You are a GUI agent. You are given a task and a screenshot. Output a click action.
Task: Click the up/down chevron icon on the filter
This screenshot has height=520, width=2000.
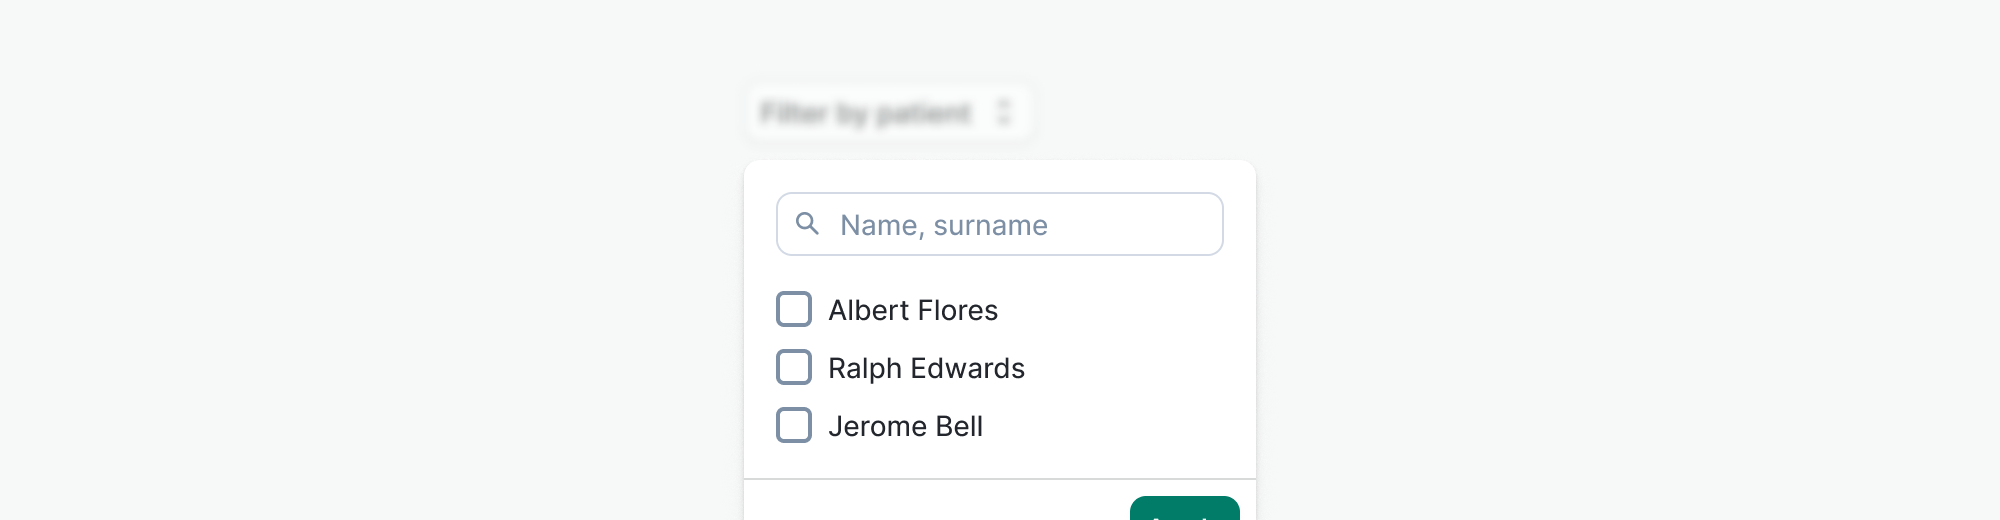pos(1004,112)
